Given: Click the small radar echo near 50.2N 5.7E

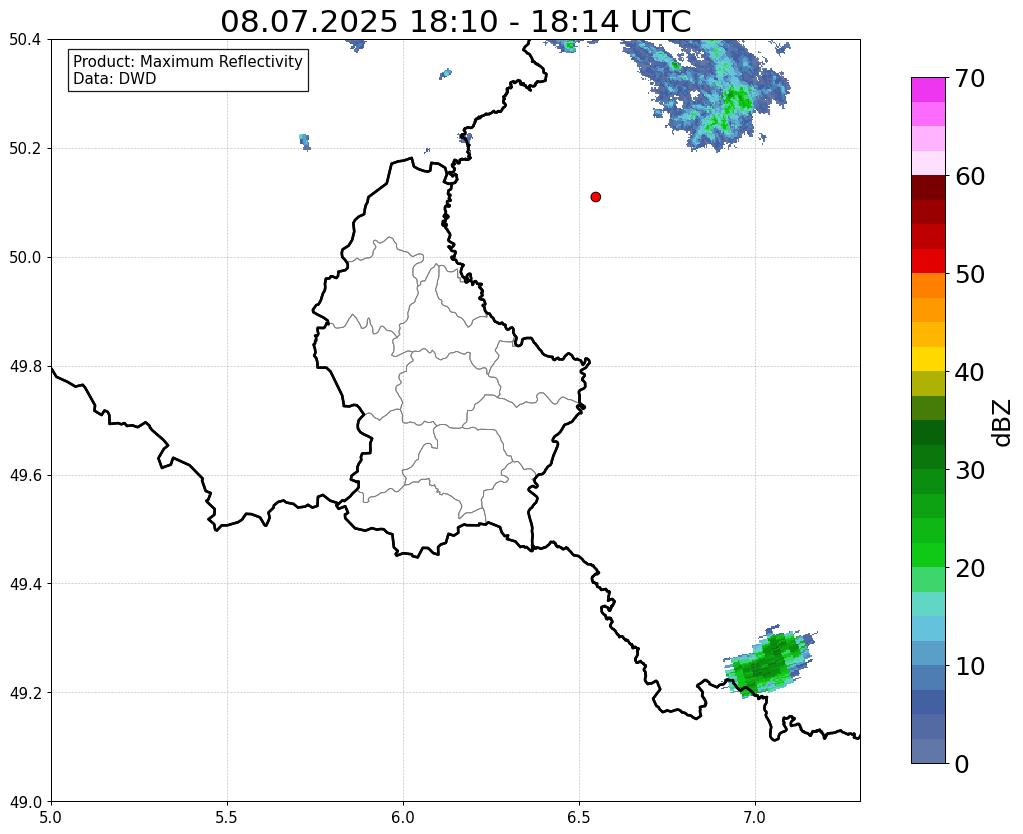Looking at the screenshot, I should [305, 142].
